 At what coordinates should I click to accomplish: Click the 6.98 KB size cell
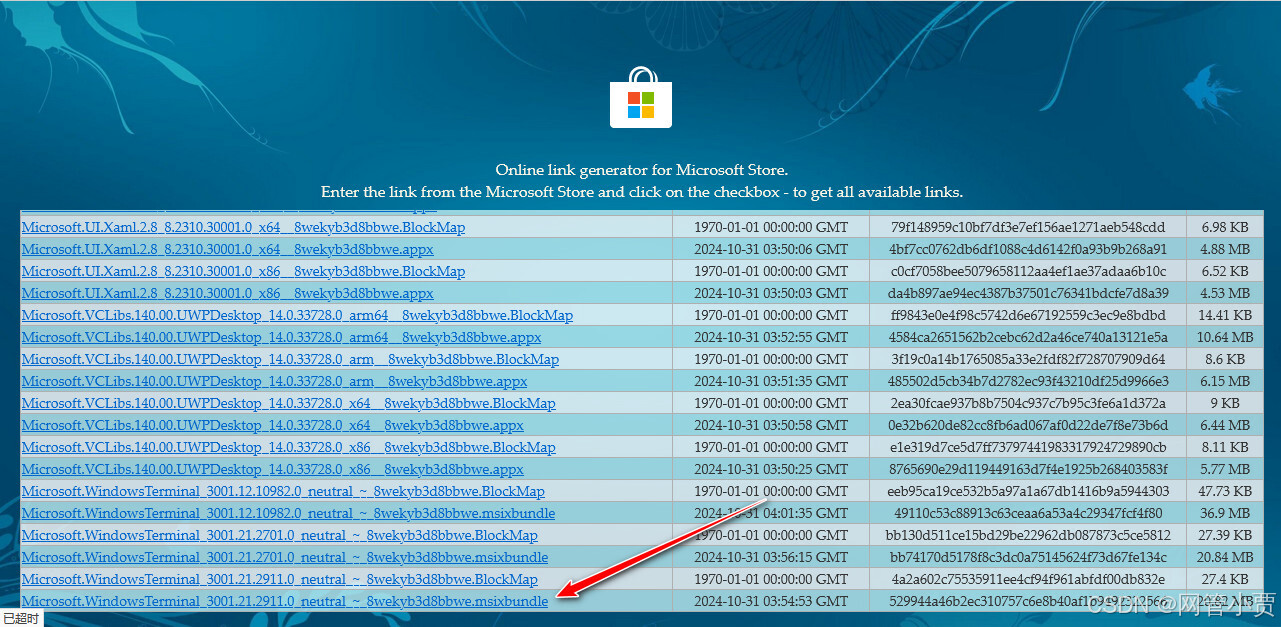[1225, 227]
